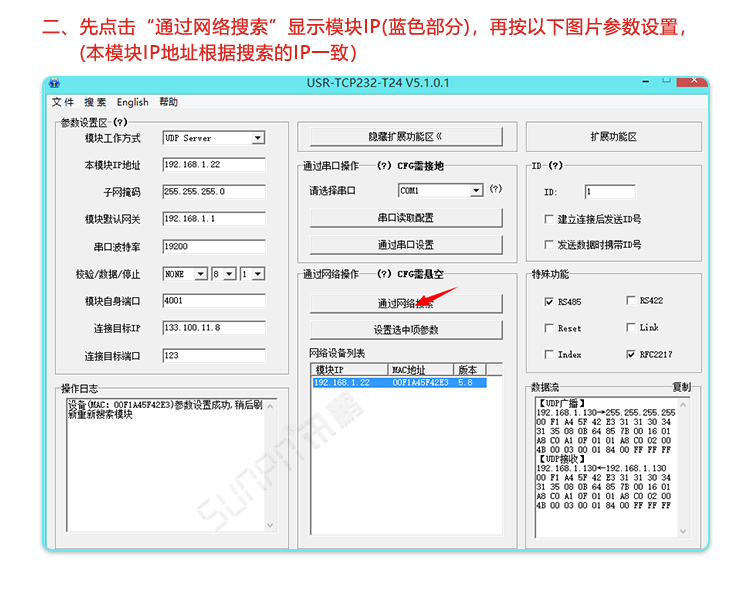Check the Link checkbox
The height and width of the screenshot is (591, 750).
point(631,327)
